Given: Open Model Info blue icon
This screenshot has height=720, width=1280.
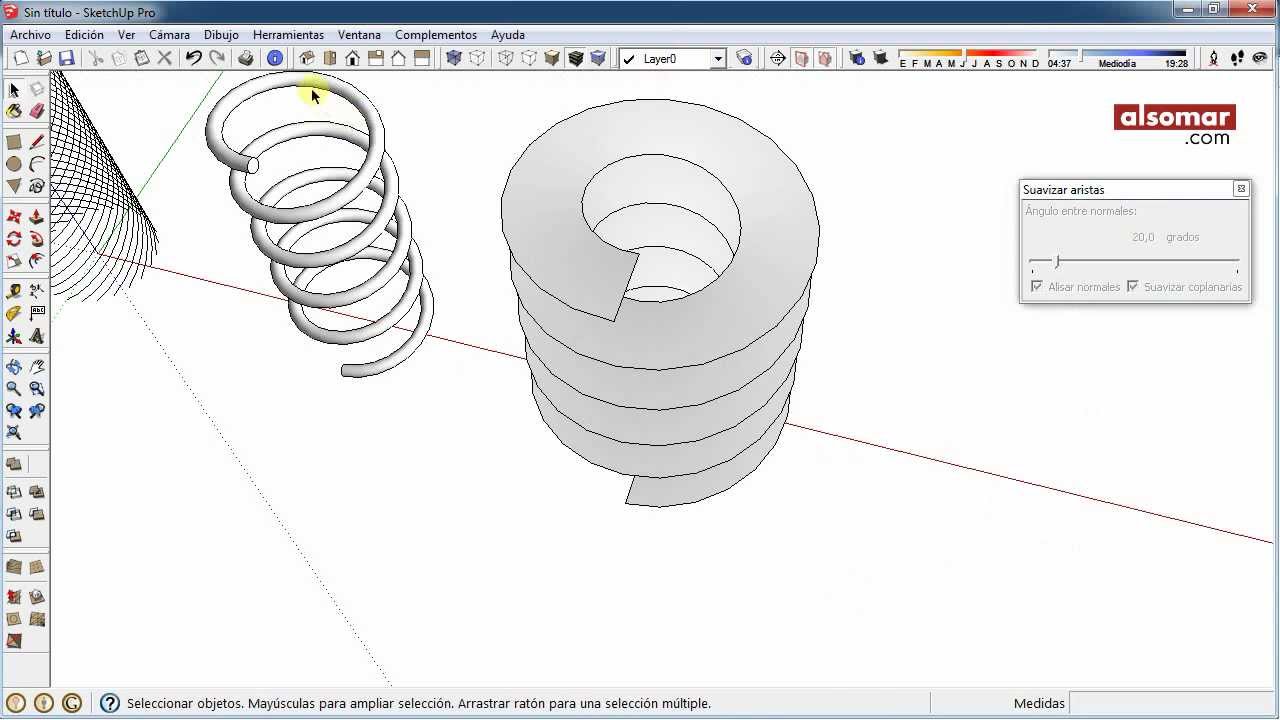Looking at the screenshot, I should tap(275, 59).
